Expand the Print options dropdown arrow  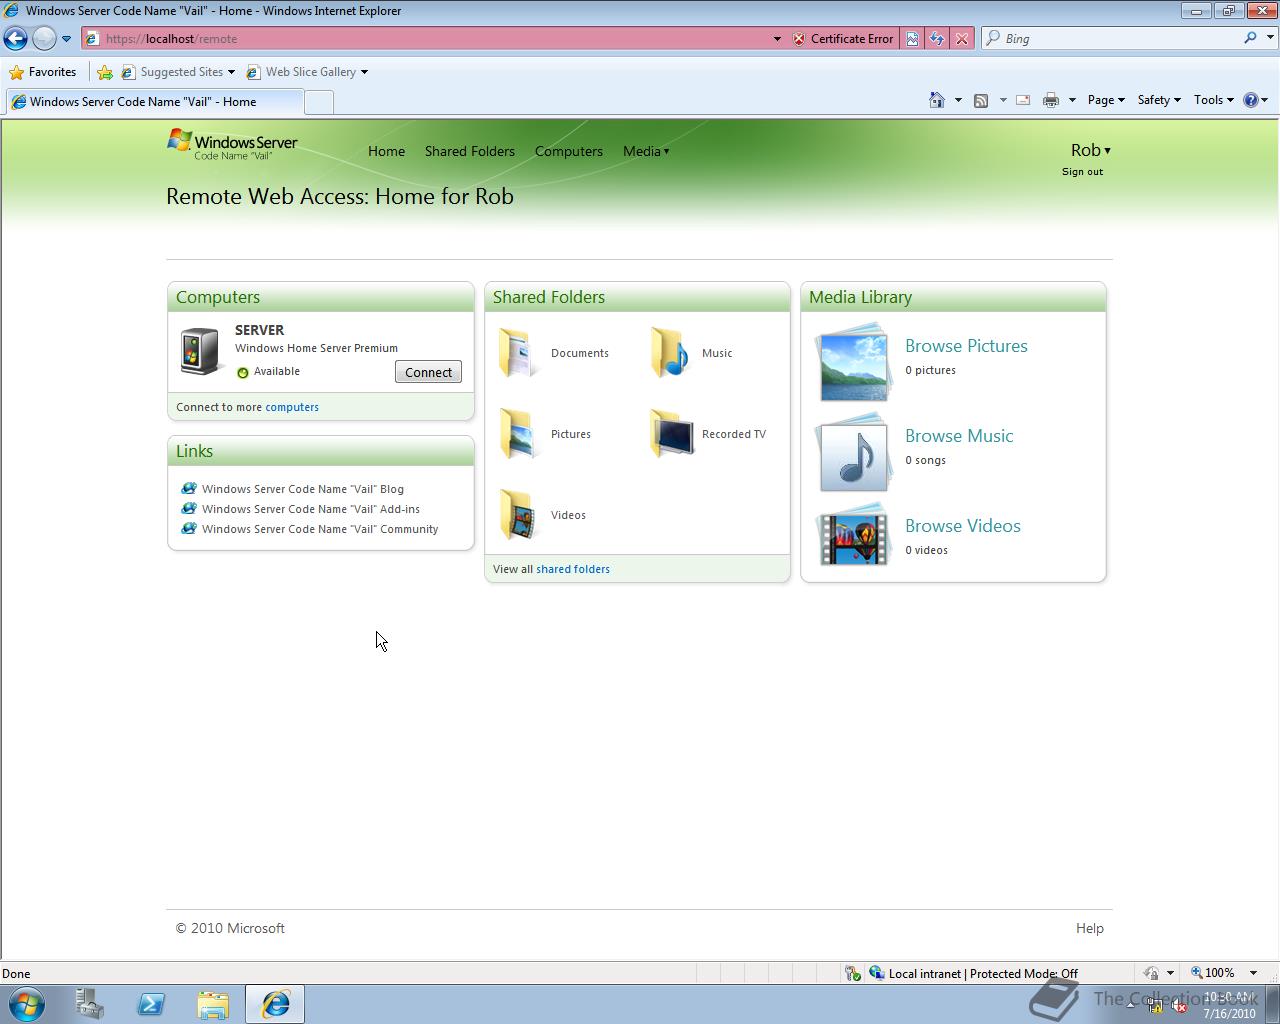1072,100
